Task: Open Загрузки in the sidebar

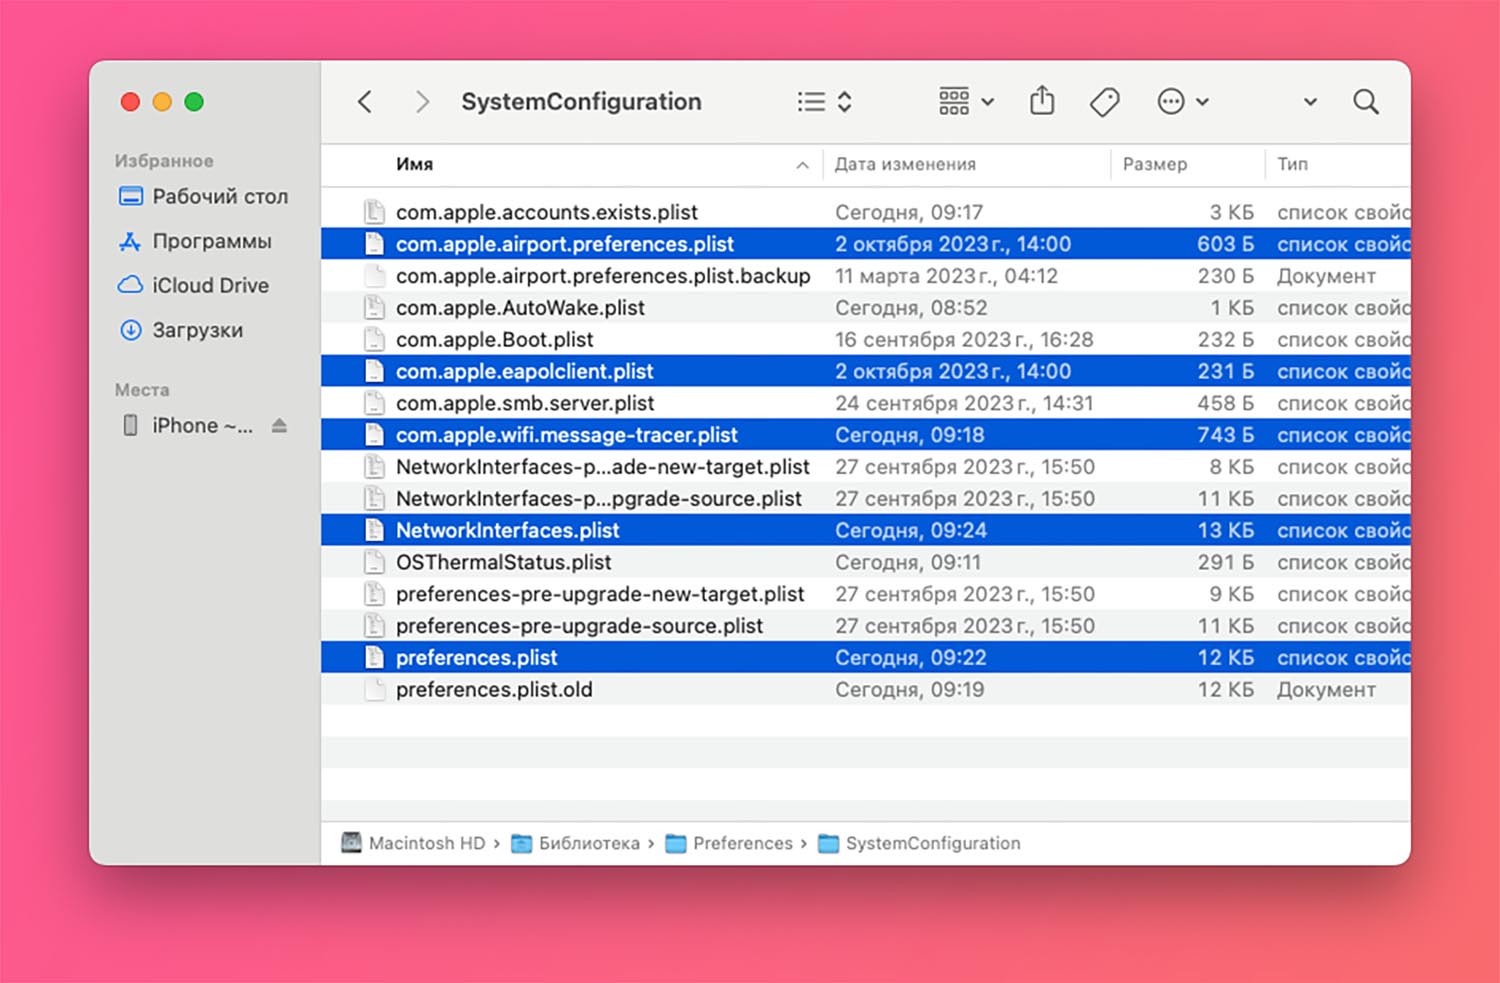Action: (x=197, y=330)
